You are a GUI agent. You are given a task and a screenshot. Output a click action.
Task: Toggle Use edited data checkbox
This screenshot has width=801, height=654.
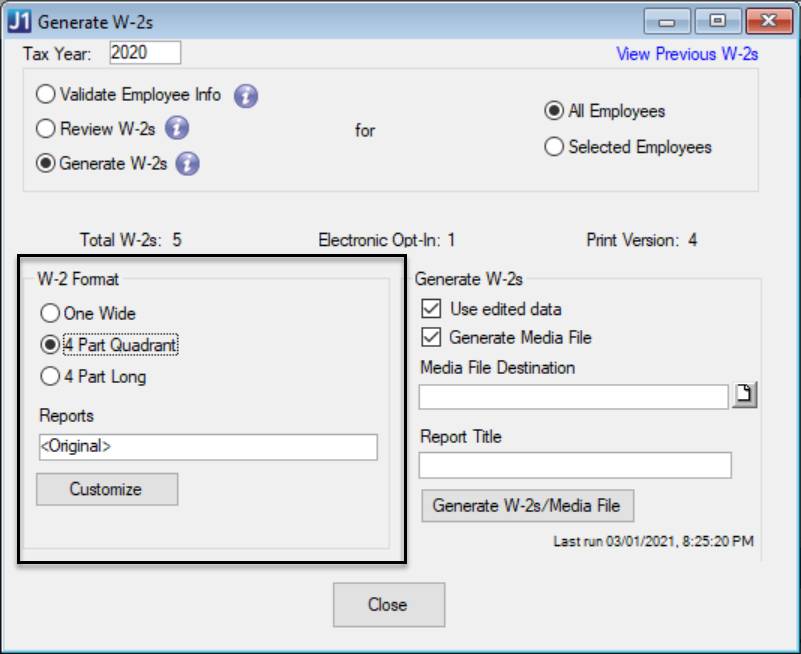[x=432, y=309]
